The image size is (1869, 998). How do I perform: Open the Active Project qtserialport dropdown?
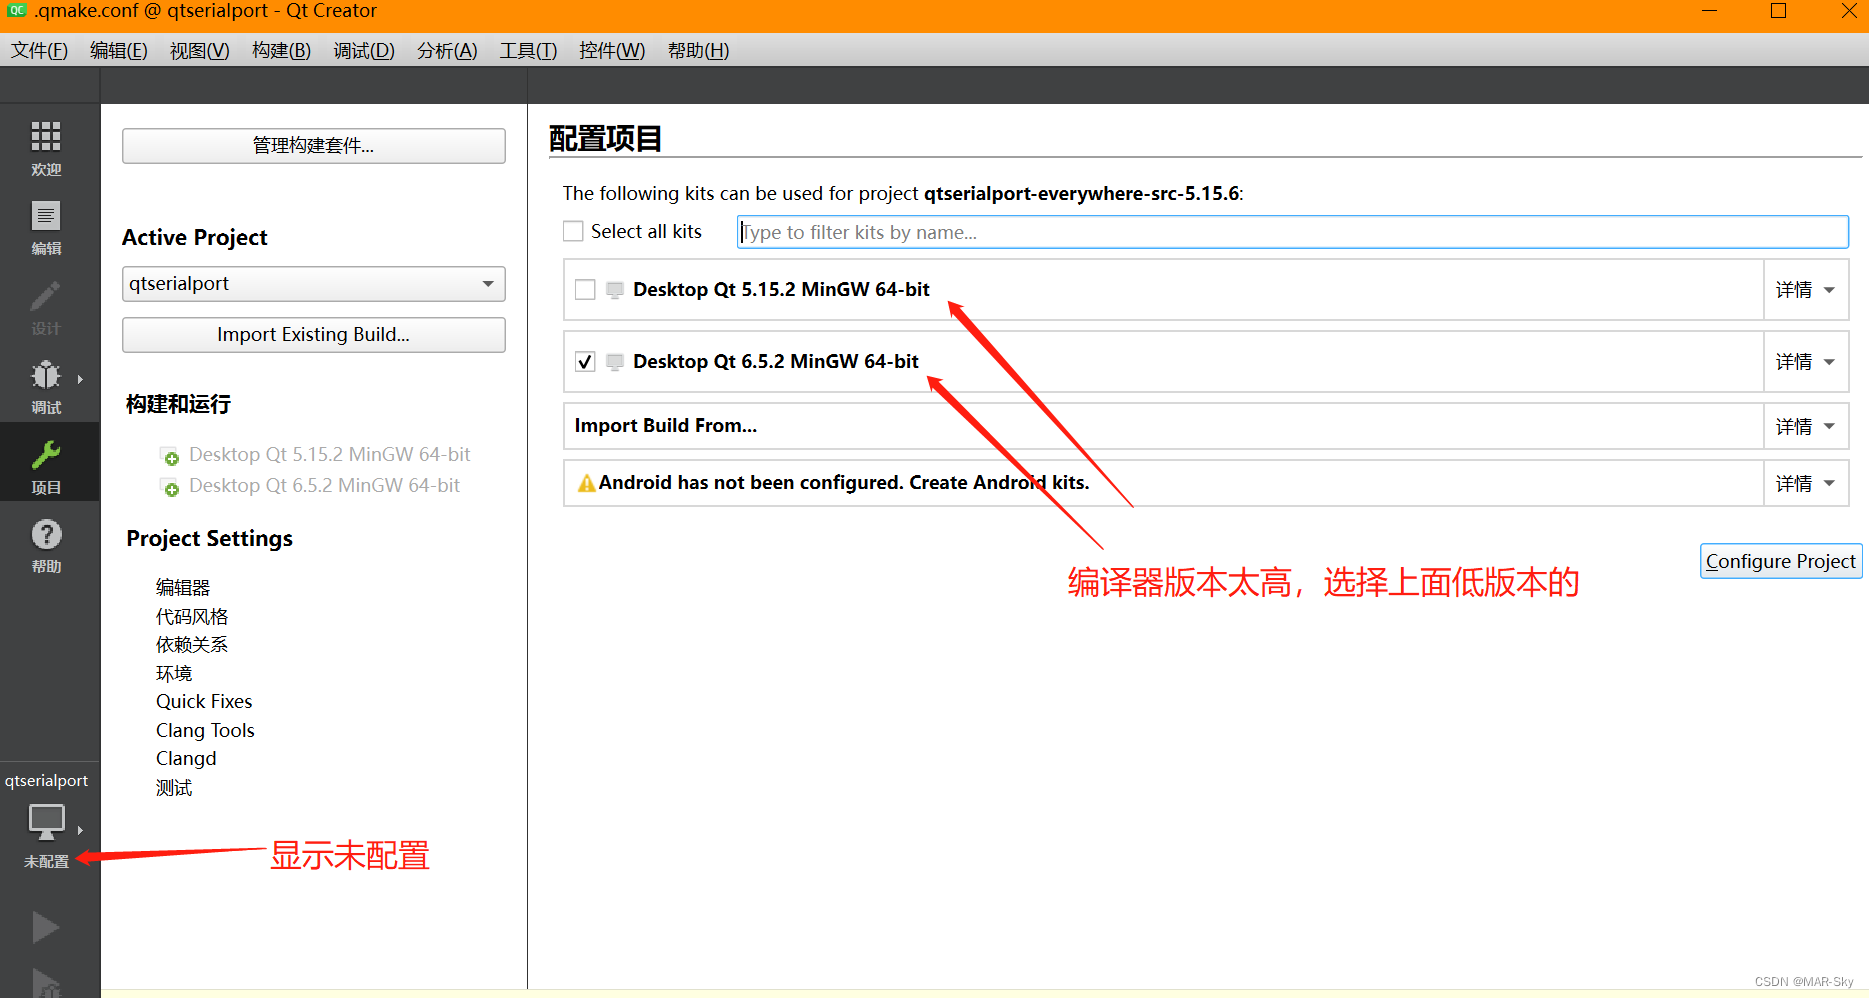click(314, 284)
